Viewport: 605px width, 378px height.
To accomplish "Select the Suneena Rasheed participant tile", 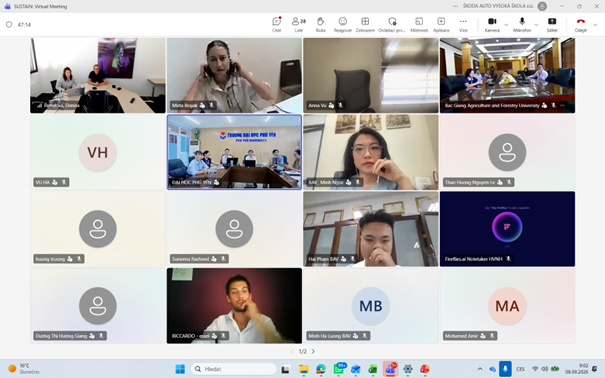I will [x=234, y=229].
